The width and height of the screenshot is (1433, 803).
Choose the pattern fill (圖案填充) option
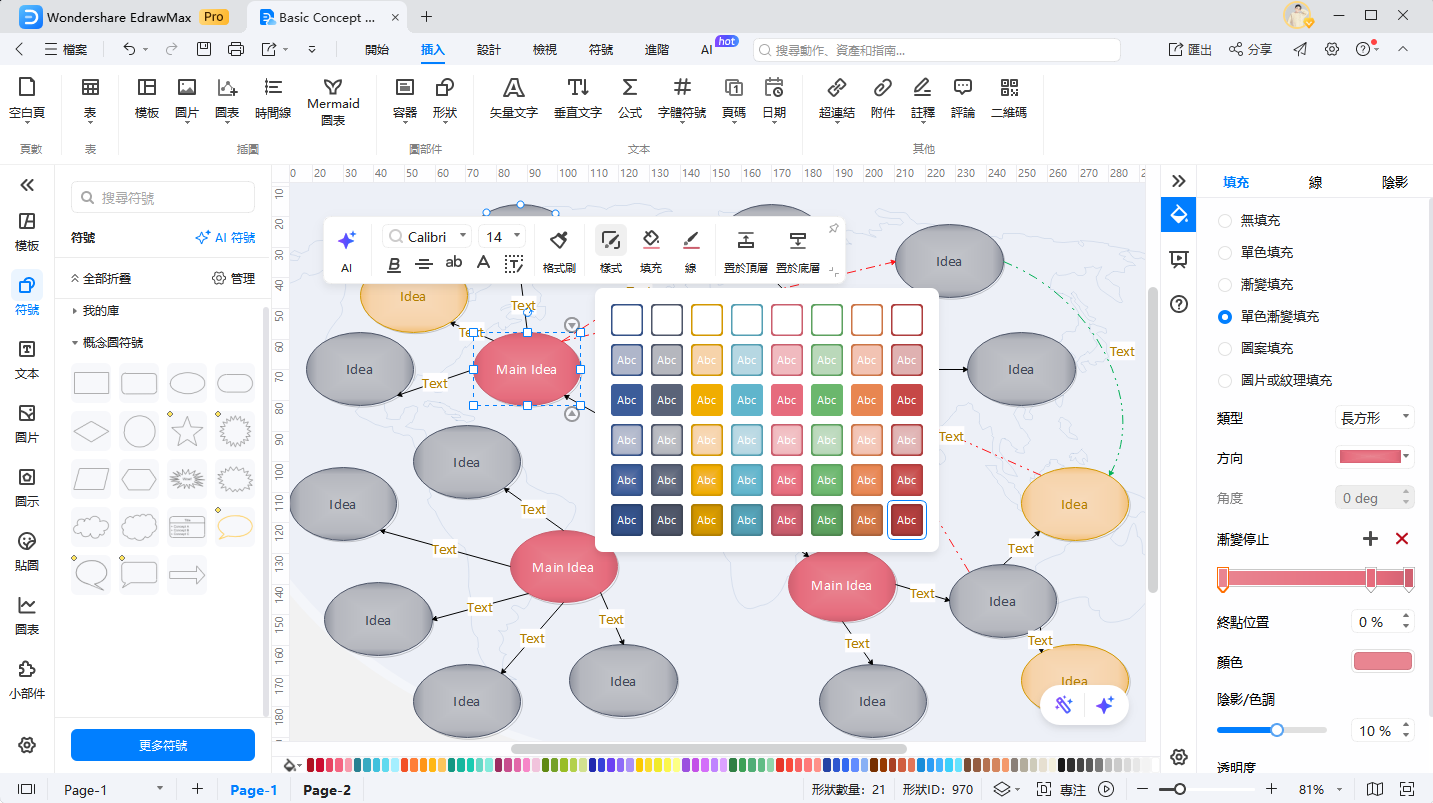(x=1225, y=348)
